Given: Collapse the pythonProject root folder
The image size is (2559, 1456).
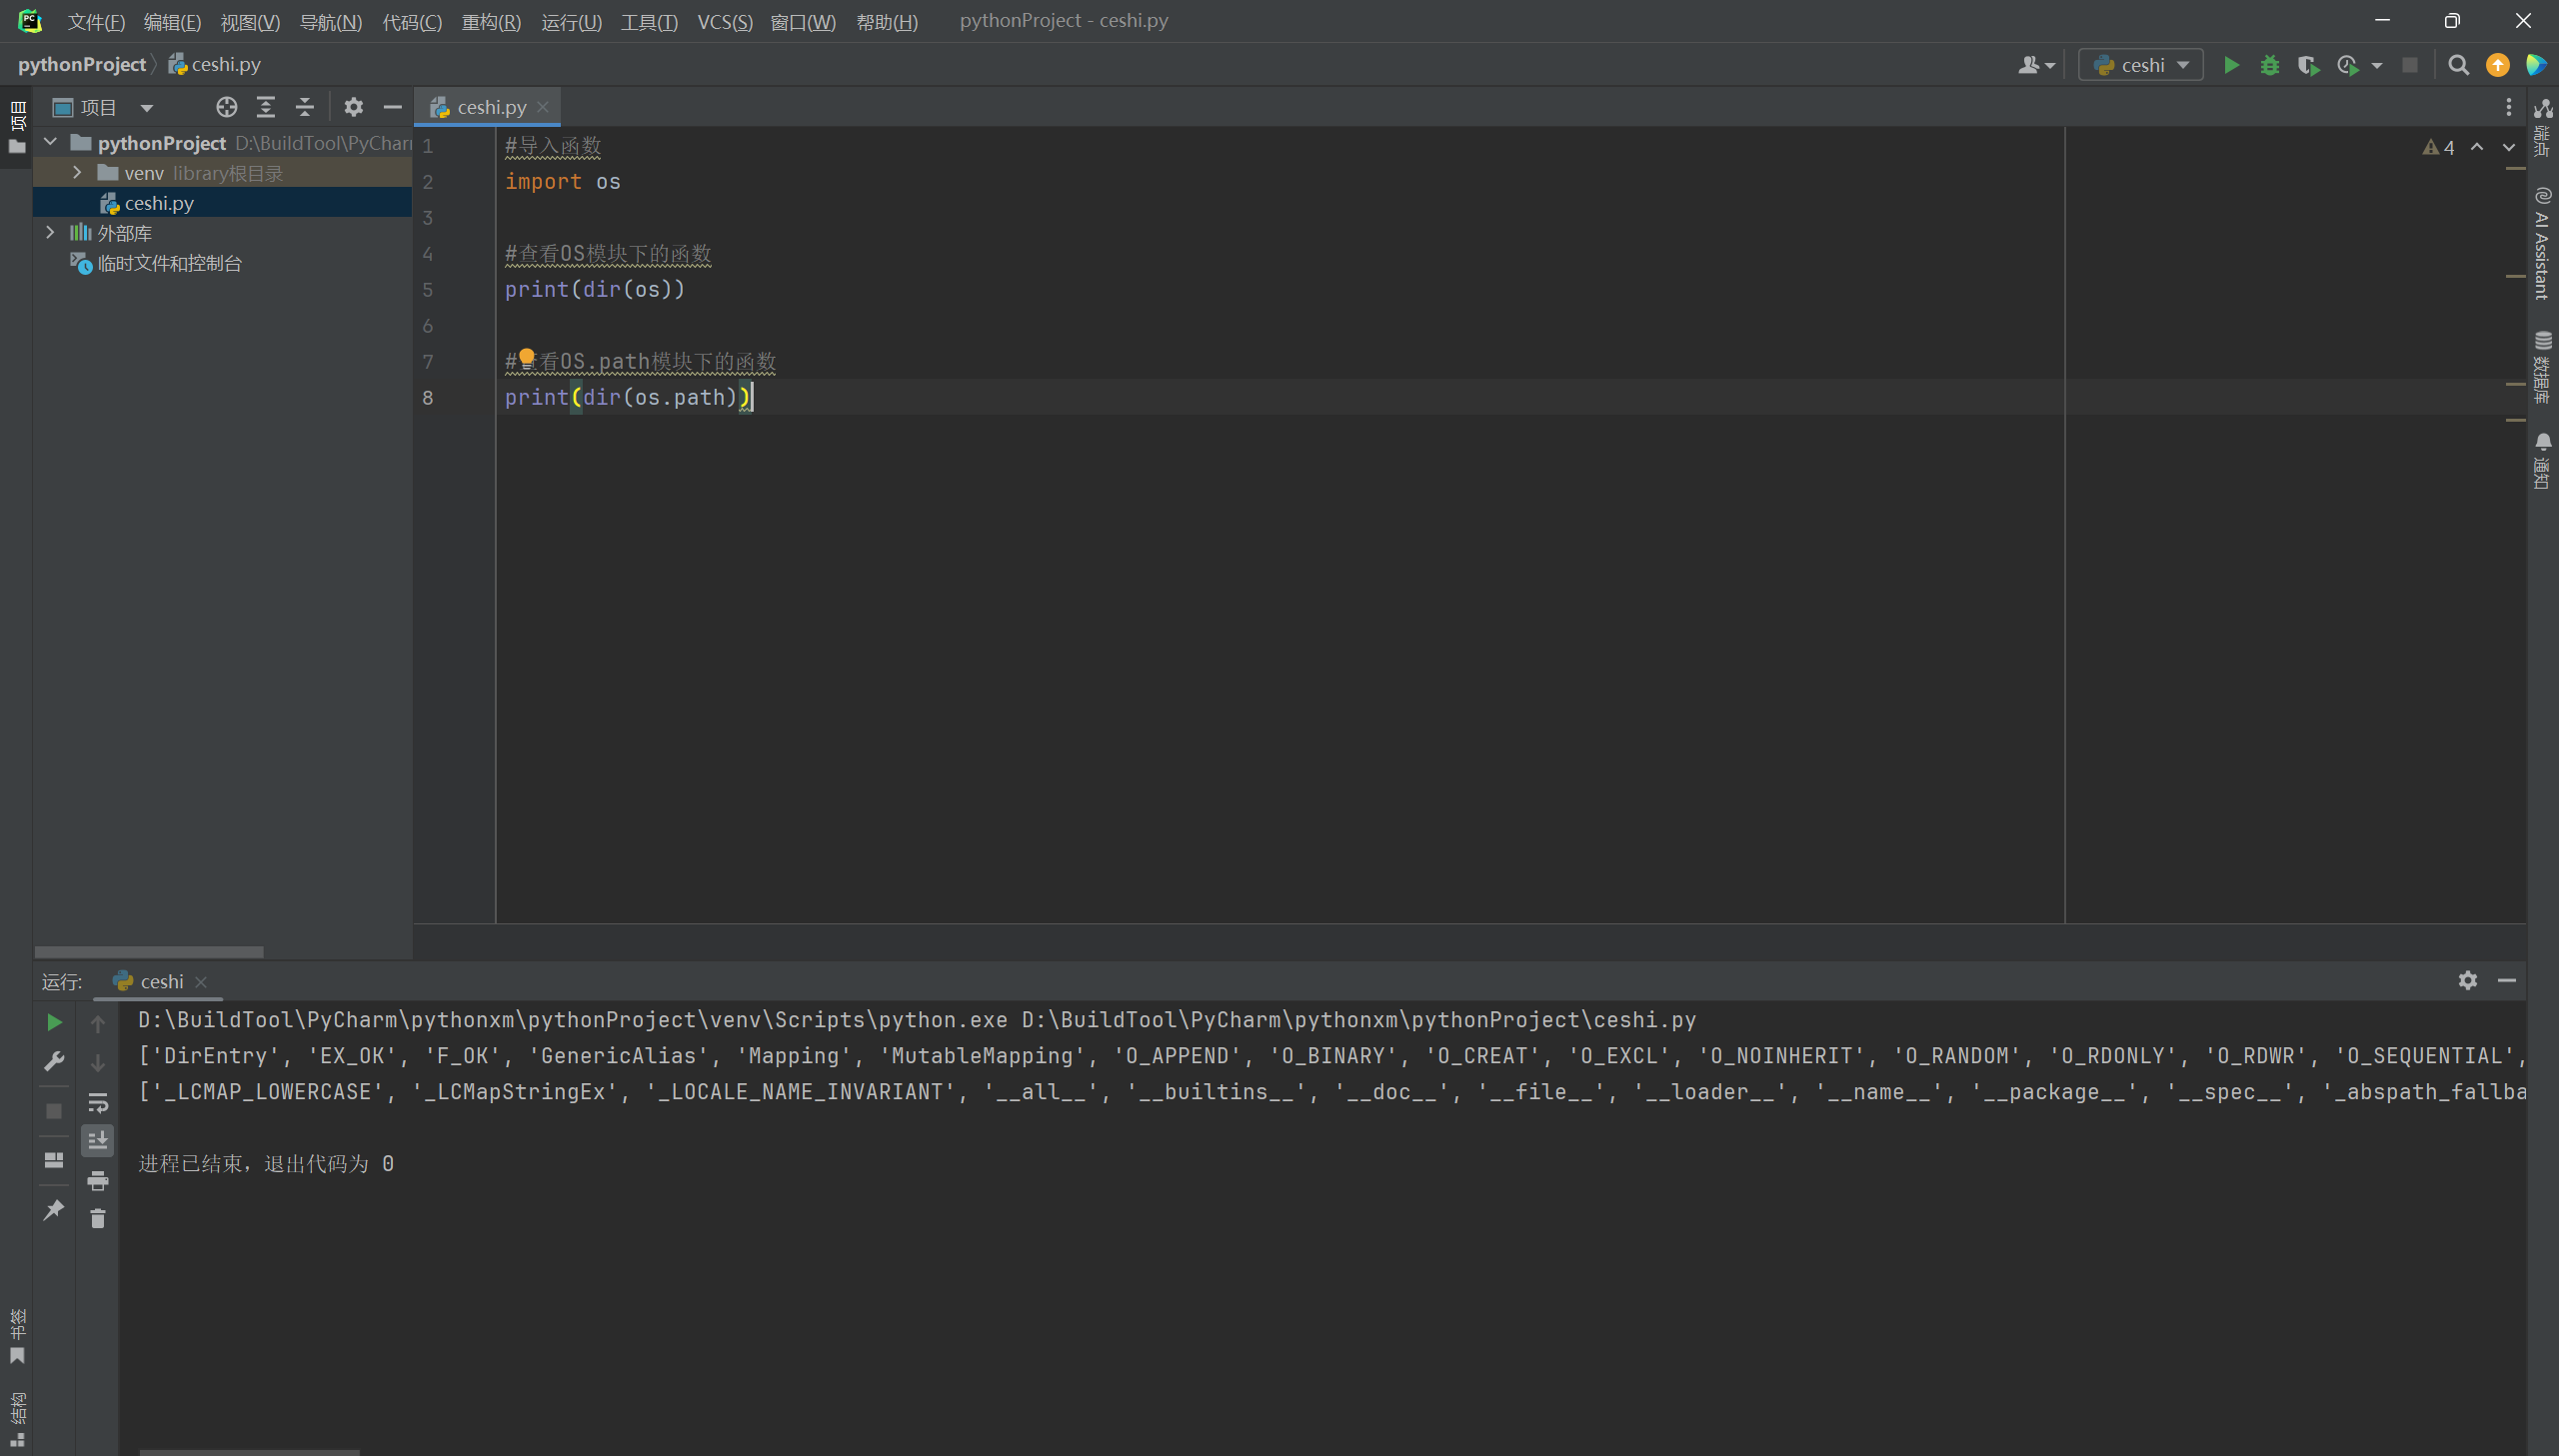Looking at the screenshot, I should click(x=50, y=143).
